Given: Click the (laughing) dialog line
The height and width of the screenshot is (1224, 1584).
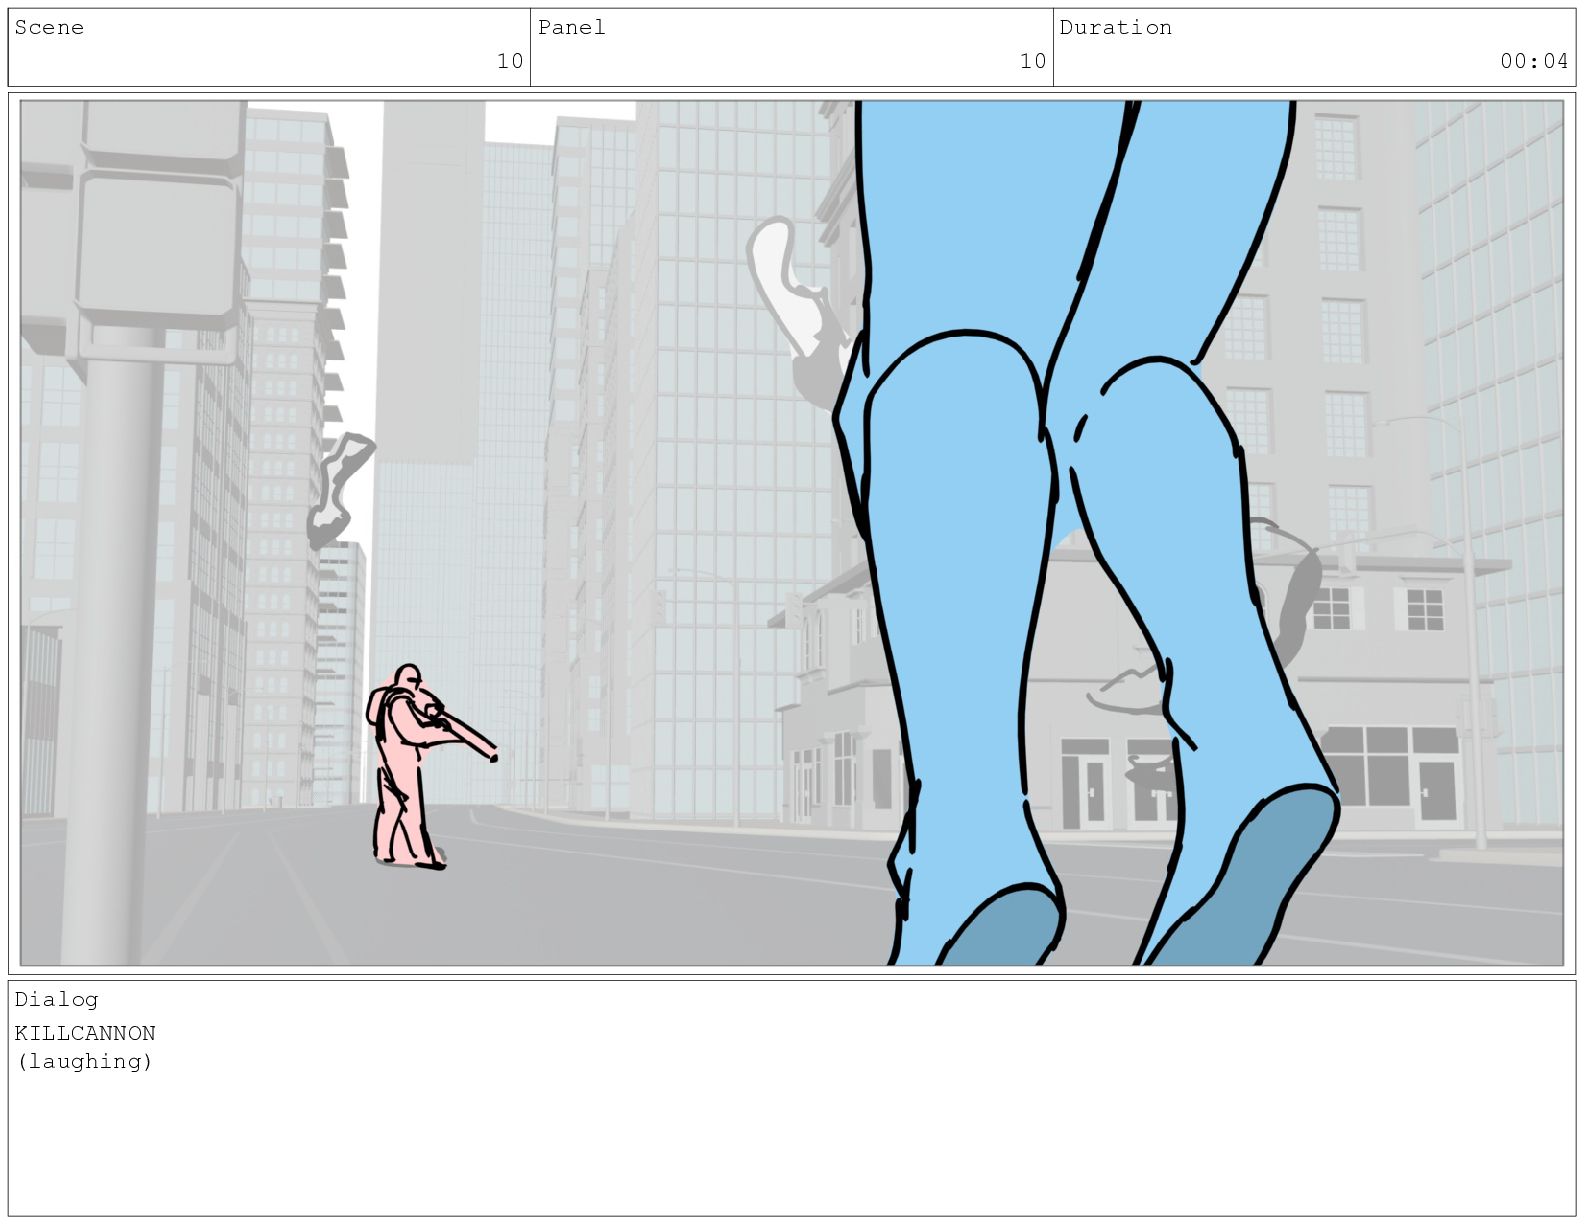Looking at the screenshot, I should (x=85, y=1061).
